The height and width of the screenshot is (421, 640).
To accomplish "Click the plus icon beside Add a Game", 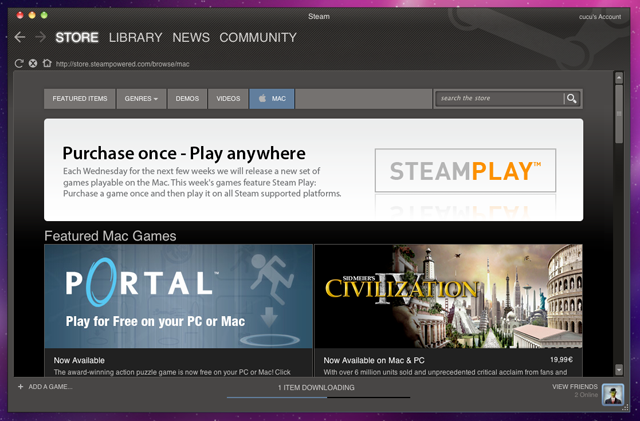I will click(x=20, y=387).
